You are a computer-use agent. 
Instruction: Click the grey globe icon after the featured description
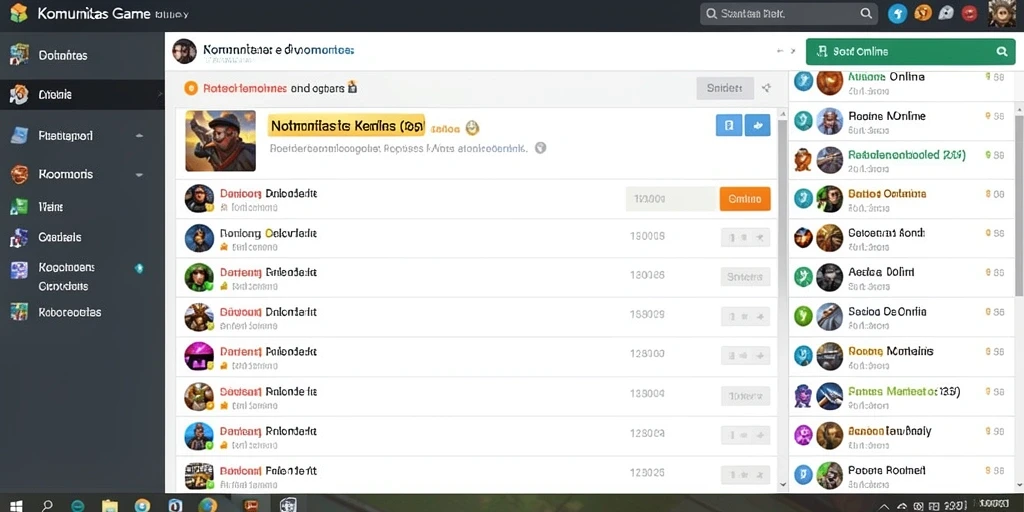(x=540, y=148)
